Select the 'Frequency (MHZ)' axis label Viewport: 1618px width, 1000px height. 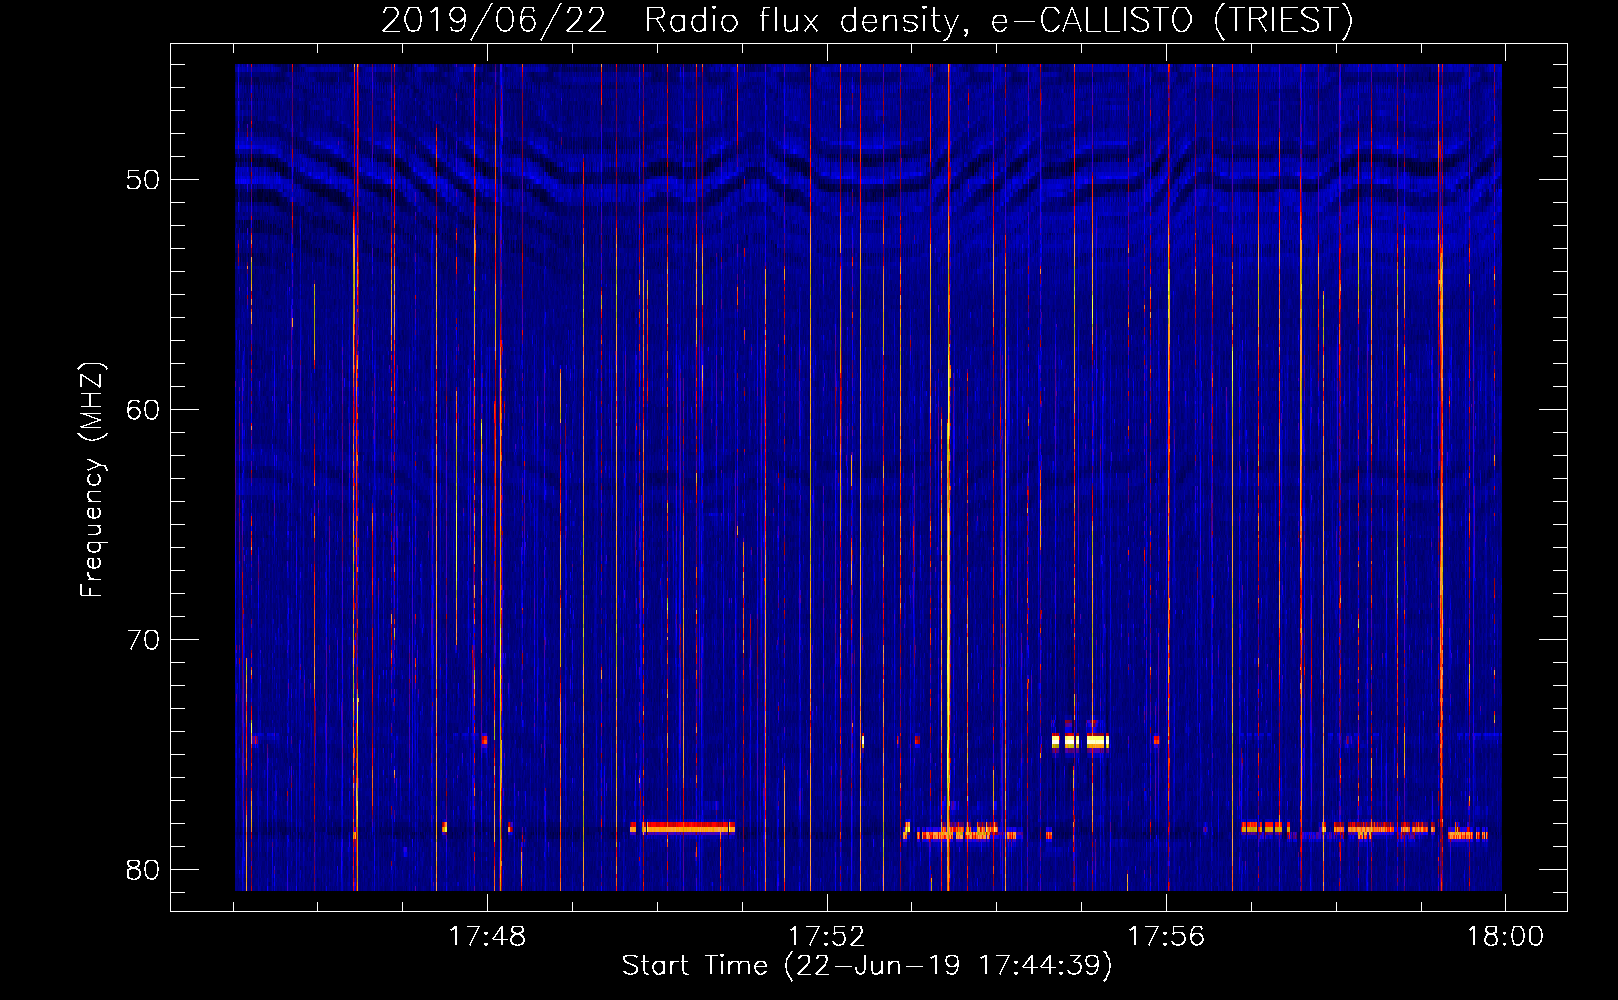pyautogui.click(x=92, y=480)
